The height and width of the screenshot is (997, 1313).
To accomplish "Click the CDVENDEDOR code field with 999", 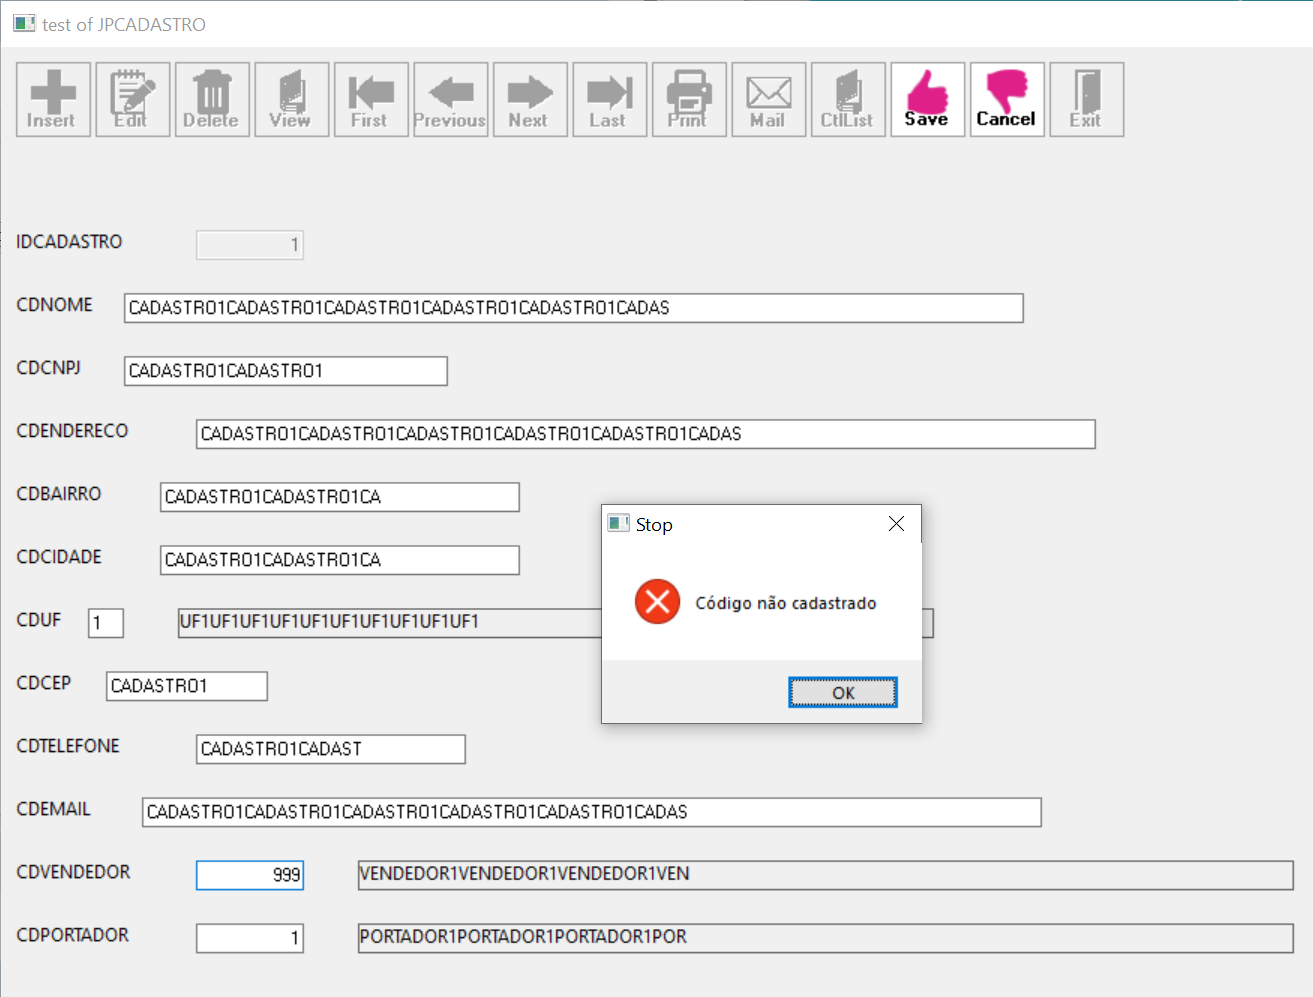I will 250,875.
